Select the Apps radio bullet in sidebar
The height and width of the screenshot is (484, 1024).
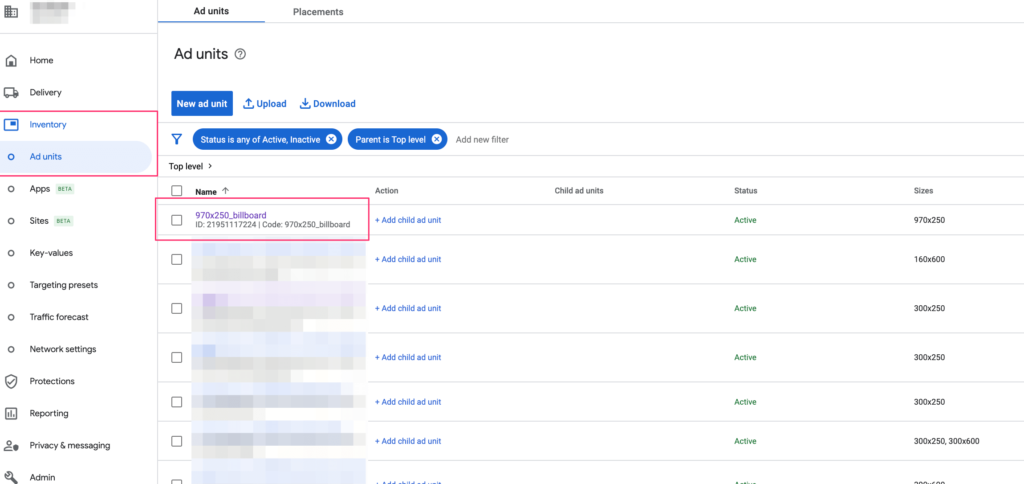(x=11, y=189)
